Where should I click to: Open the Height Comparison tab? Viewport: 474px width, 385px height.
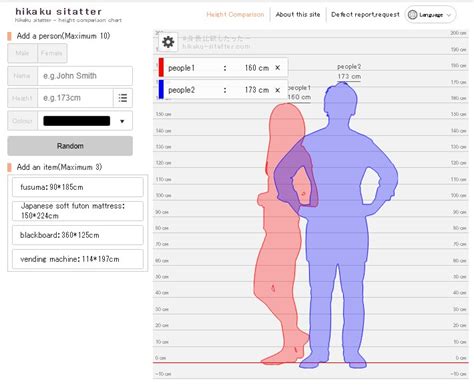tap(235, 14)
